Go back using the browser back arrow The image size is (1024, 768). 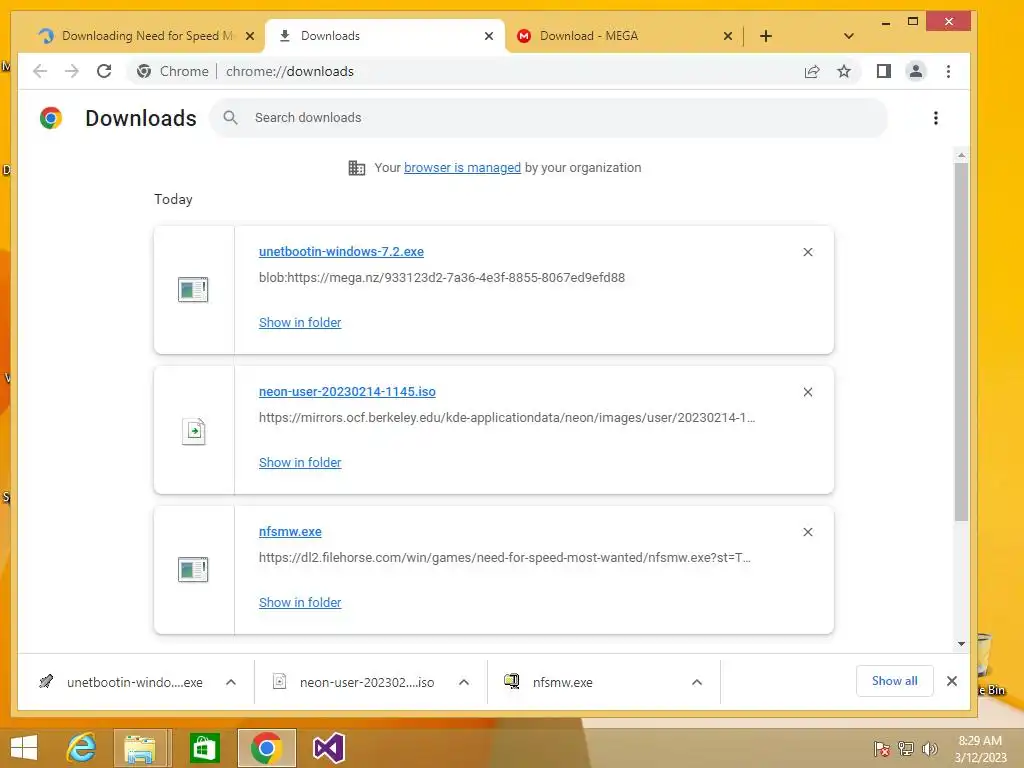tap(40, 71)
